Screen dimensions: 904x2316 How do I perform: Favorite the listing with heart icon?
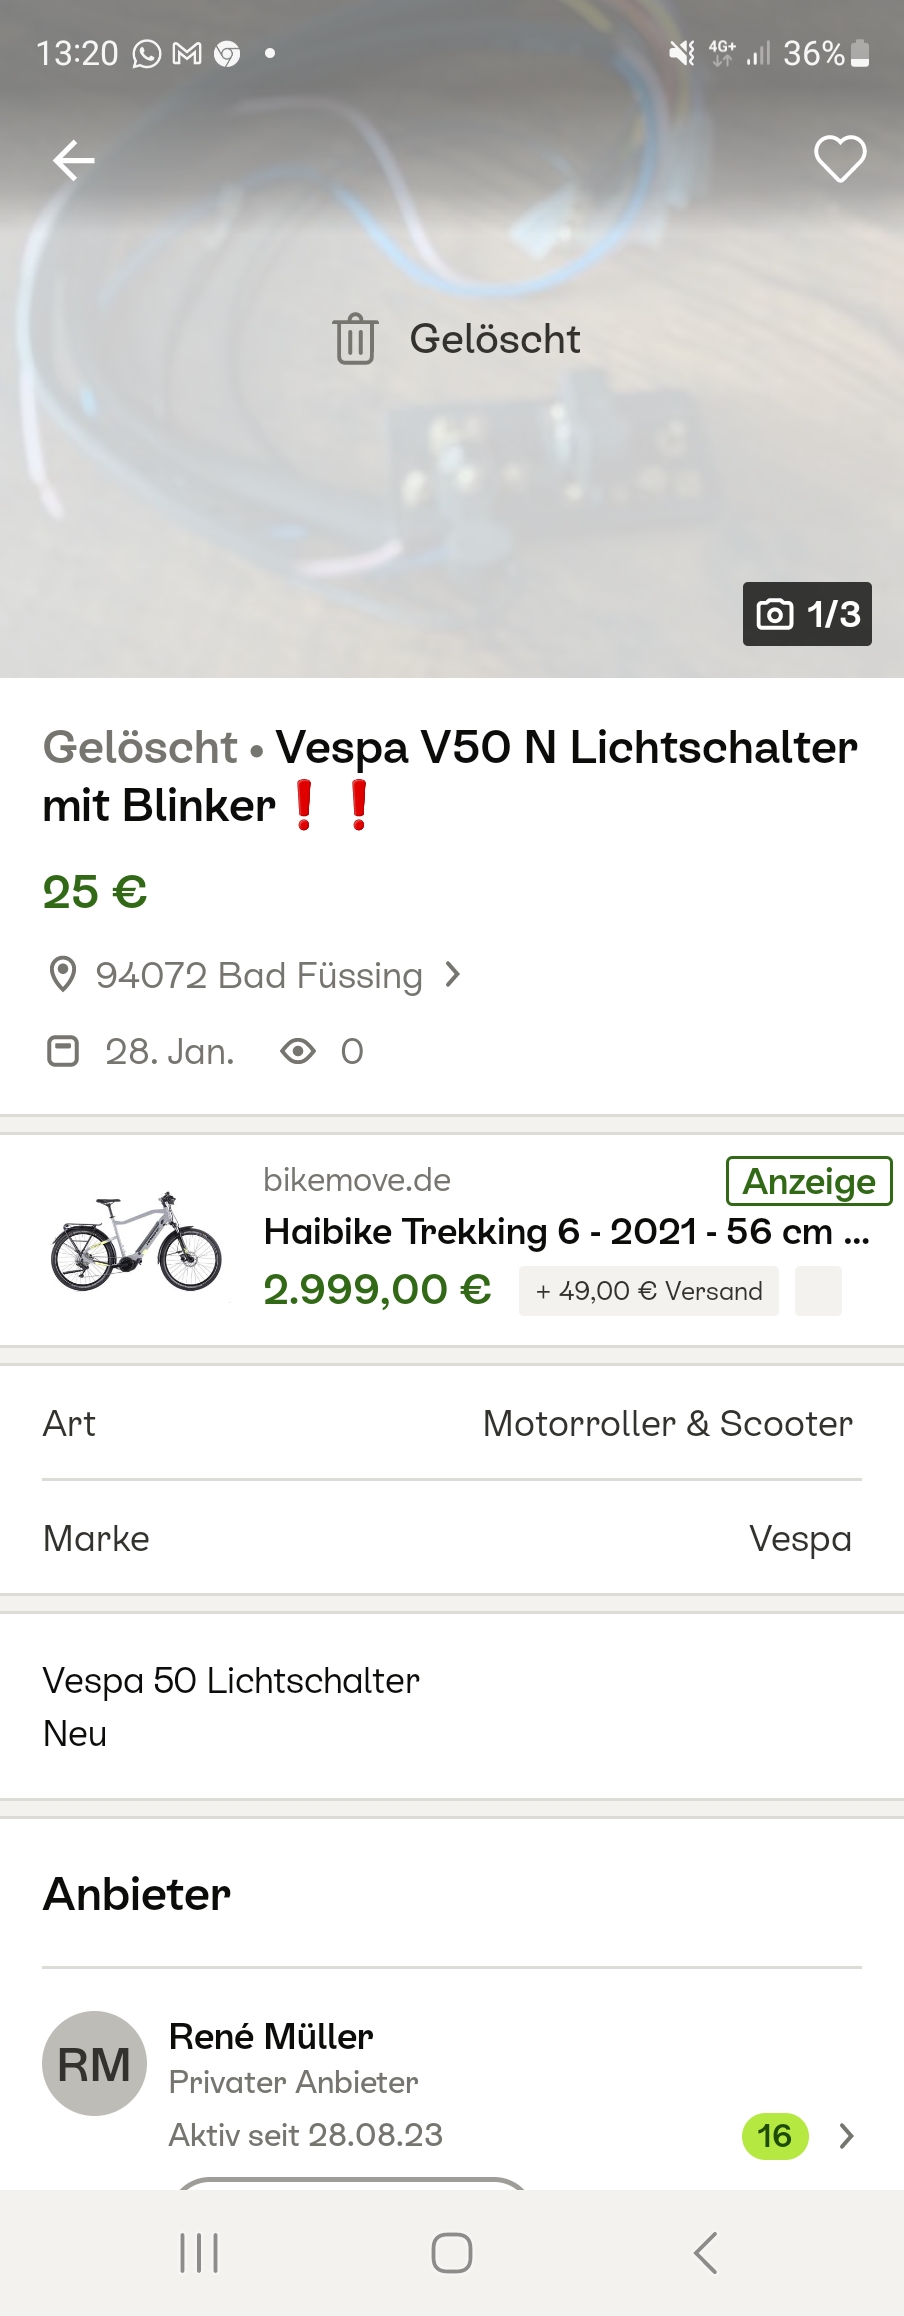coord(839,160)
